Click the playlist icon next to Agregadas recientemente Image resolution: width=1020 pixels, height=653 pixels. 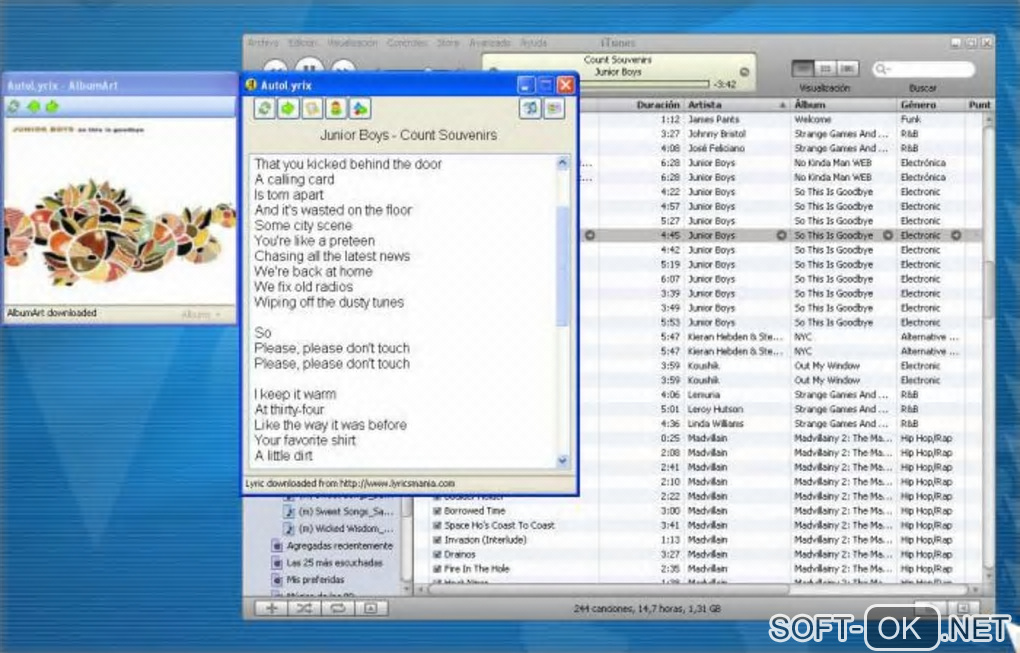coord(277,546)
